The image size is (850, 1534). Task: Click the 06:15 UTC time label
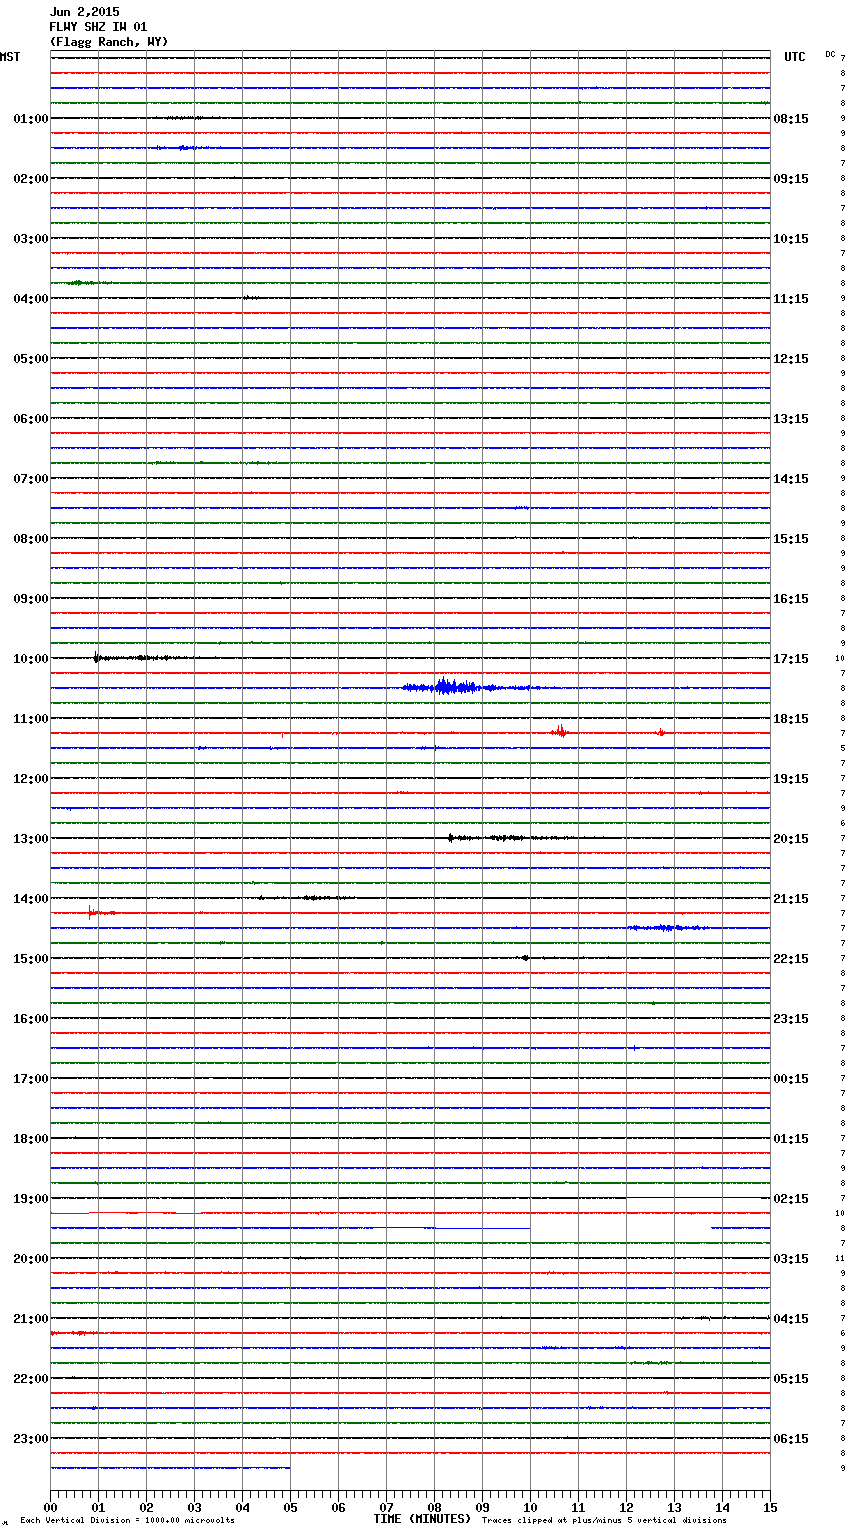tap(791, 1439)
